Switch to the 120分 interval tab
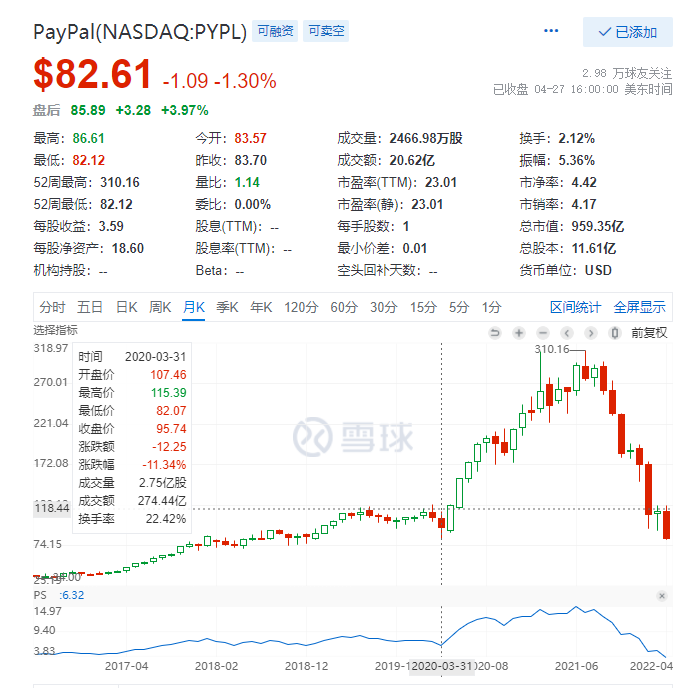Image resolution: width=691 pixels, height=688 pixels. pyautogui.click(x=301, y=307)
